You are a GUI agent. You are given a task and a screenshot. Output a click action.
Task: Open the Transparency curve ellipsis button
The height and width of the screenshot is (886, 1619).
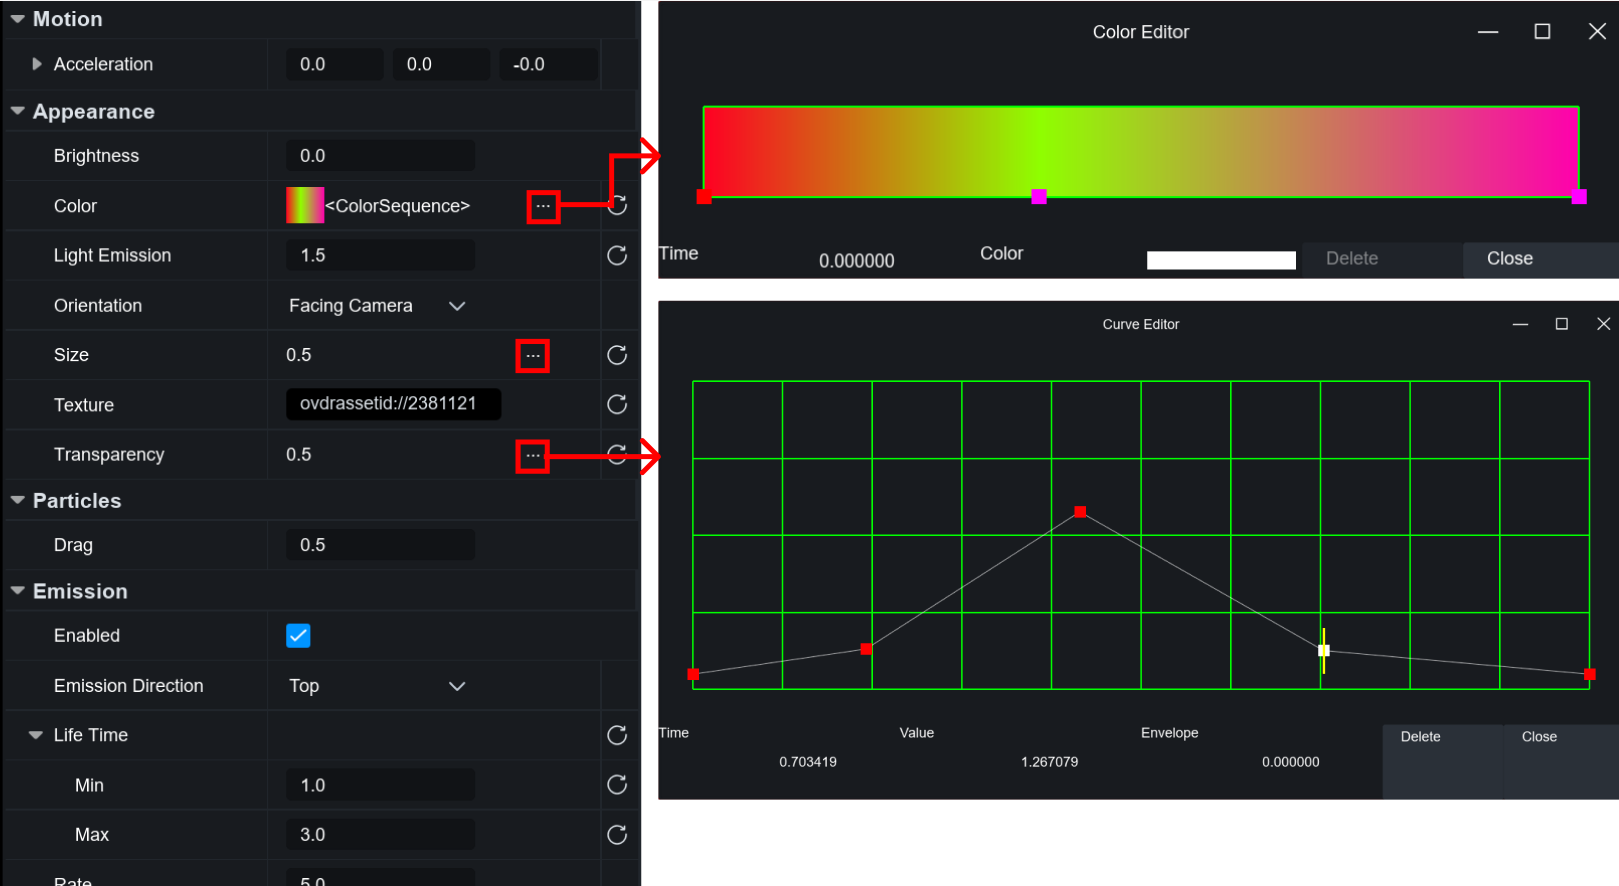(532, 456)
